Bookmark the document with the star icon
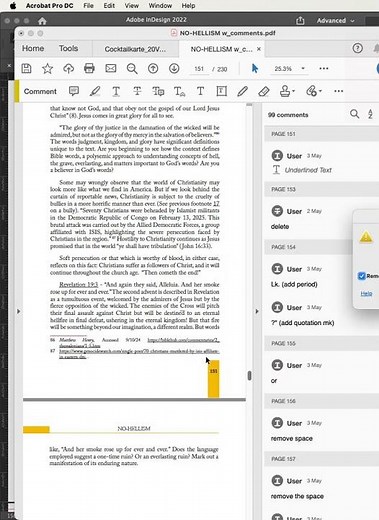The image size is (379, 520). 47,69
